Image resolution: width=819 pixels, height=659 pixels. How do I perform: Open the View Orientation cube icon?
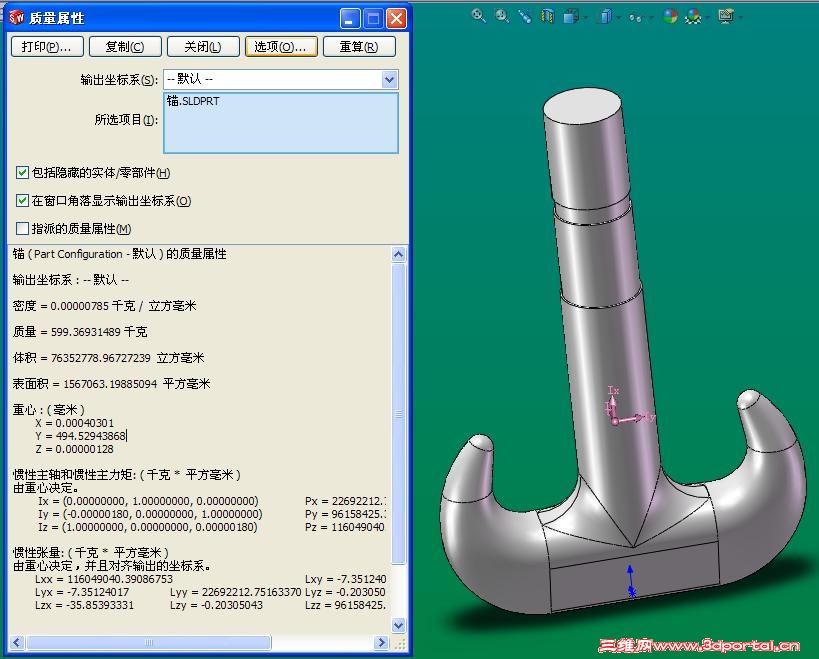click(x=570, y=17)
